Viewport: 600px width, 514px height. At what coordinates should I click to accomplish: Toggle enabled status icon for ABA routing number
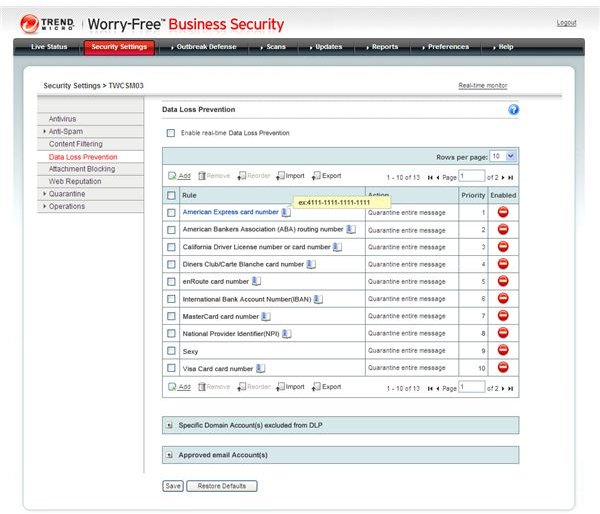(503, 229)
